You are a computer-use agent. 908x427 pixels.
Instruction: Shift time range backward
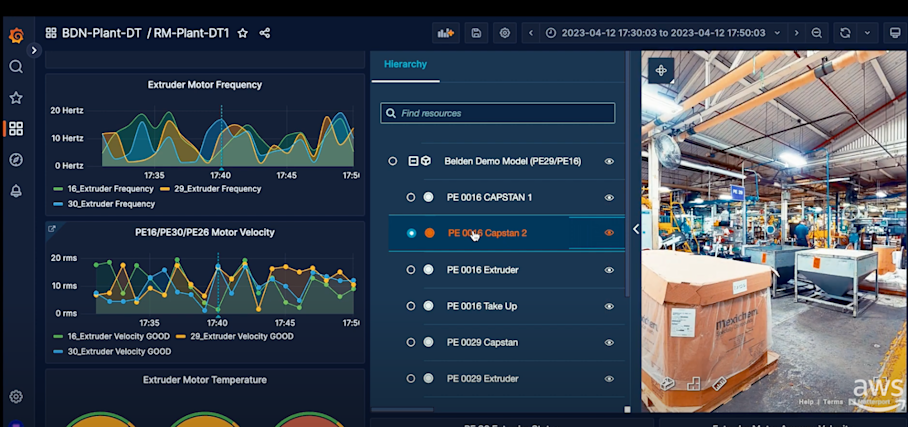pyautogui.click(x=530, y=33)
